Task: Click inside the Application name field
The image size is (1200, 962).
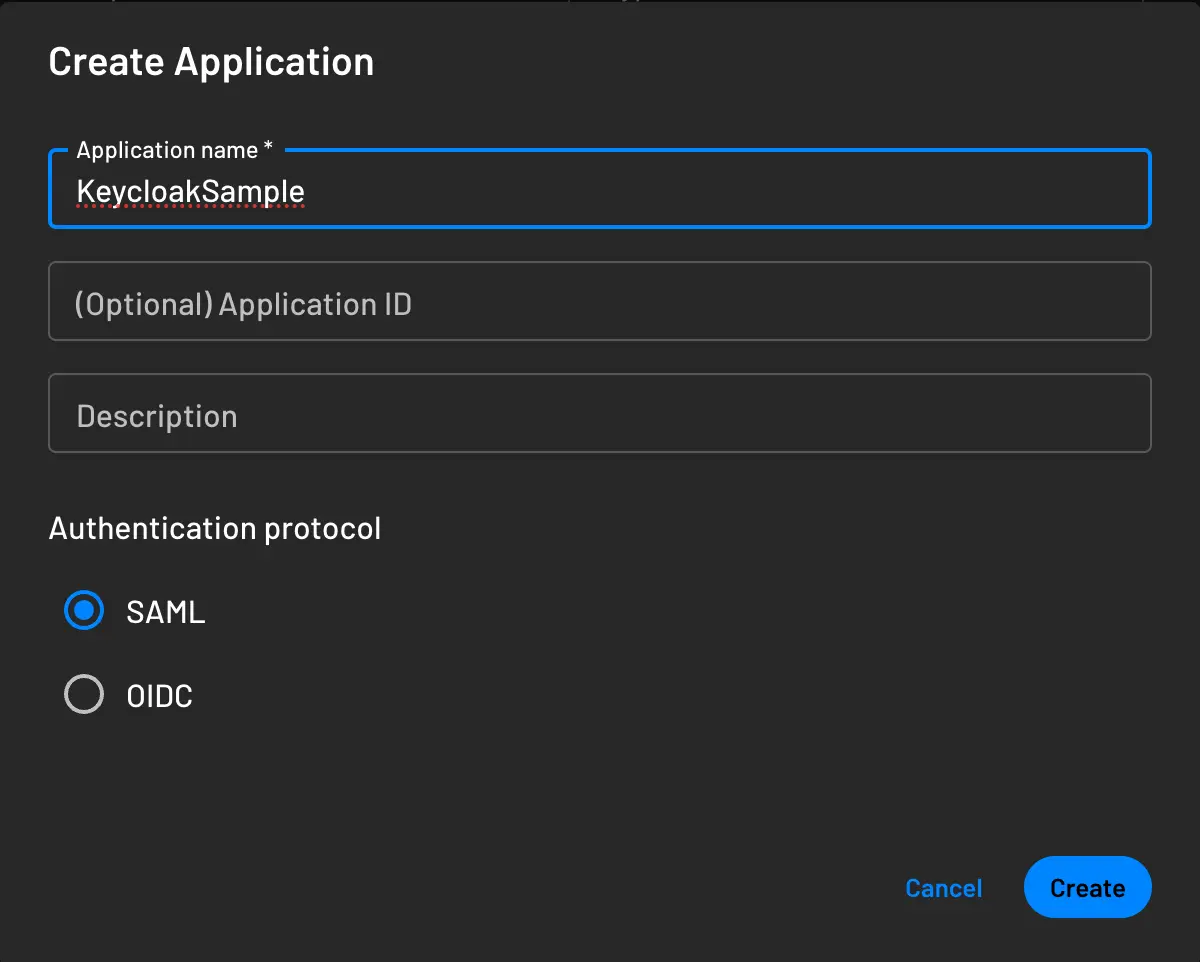Action: tap(600, 190)
